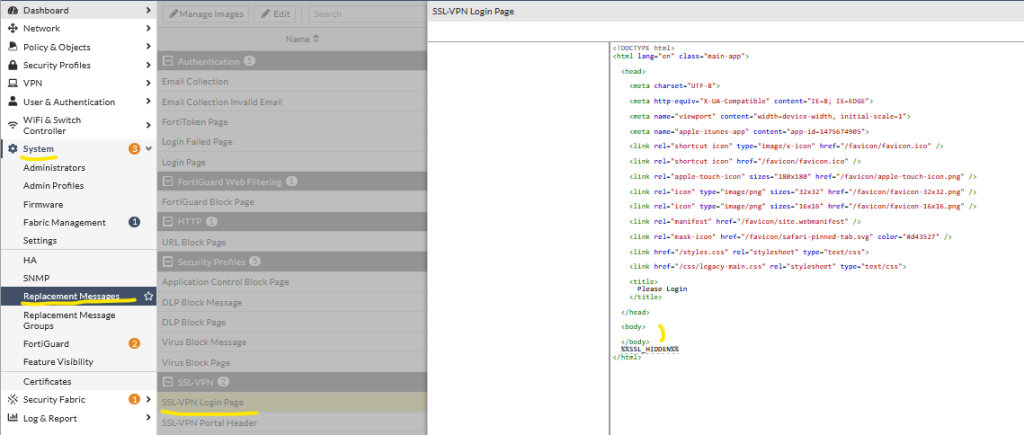The width and height of the screenshot is (1024, 435).
Task: Favorite Replacement Messages with the star icon
Action: 148,296
